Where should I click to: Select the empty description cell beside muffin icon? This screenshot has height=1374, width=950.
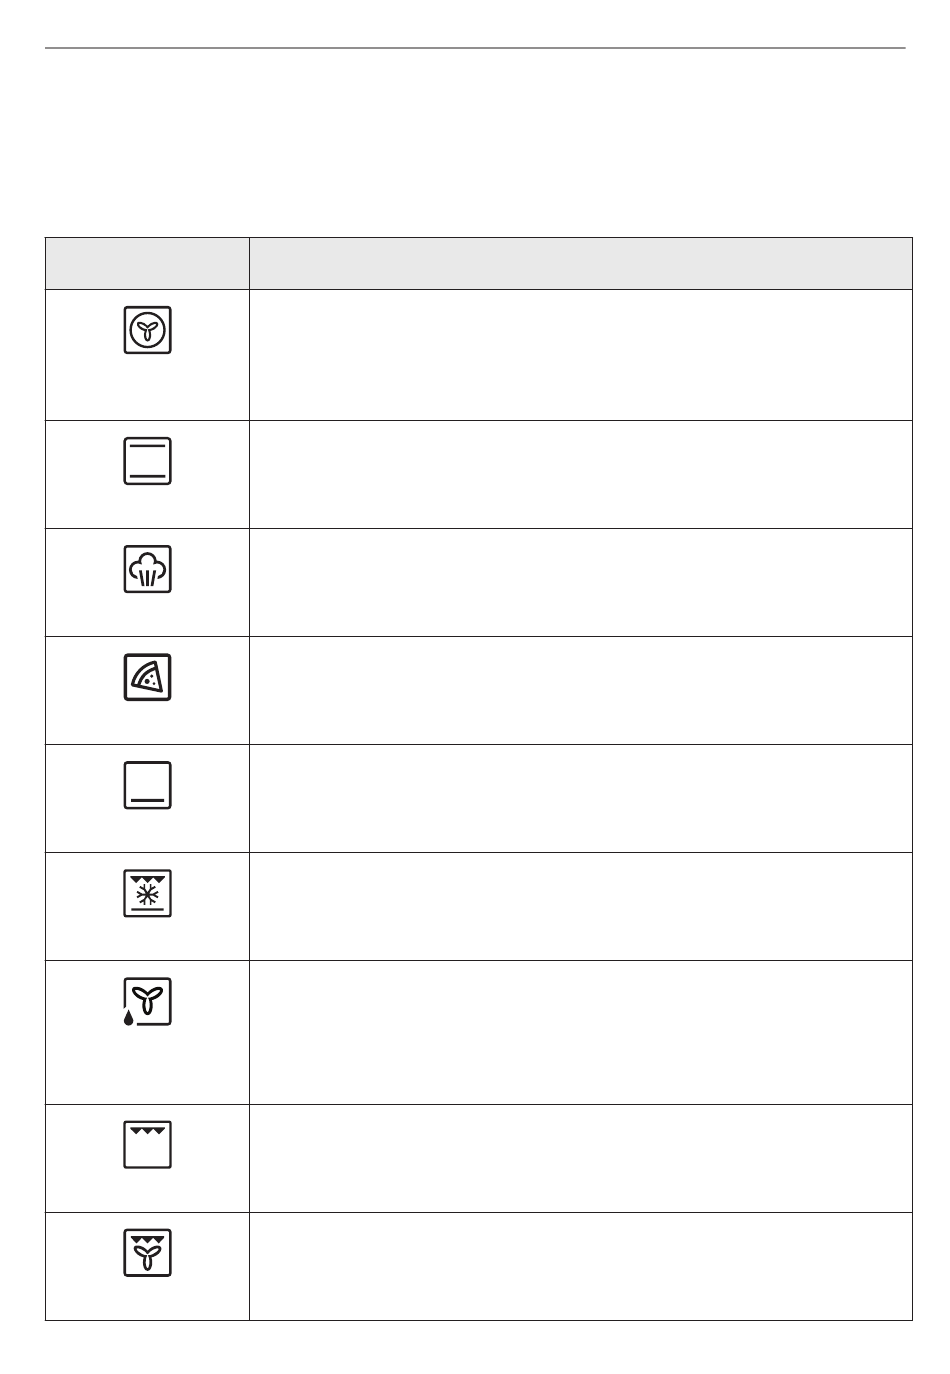[x=581, y=582]
